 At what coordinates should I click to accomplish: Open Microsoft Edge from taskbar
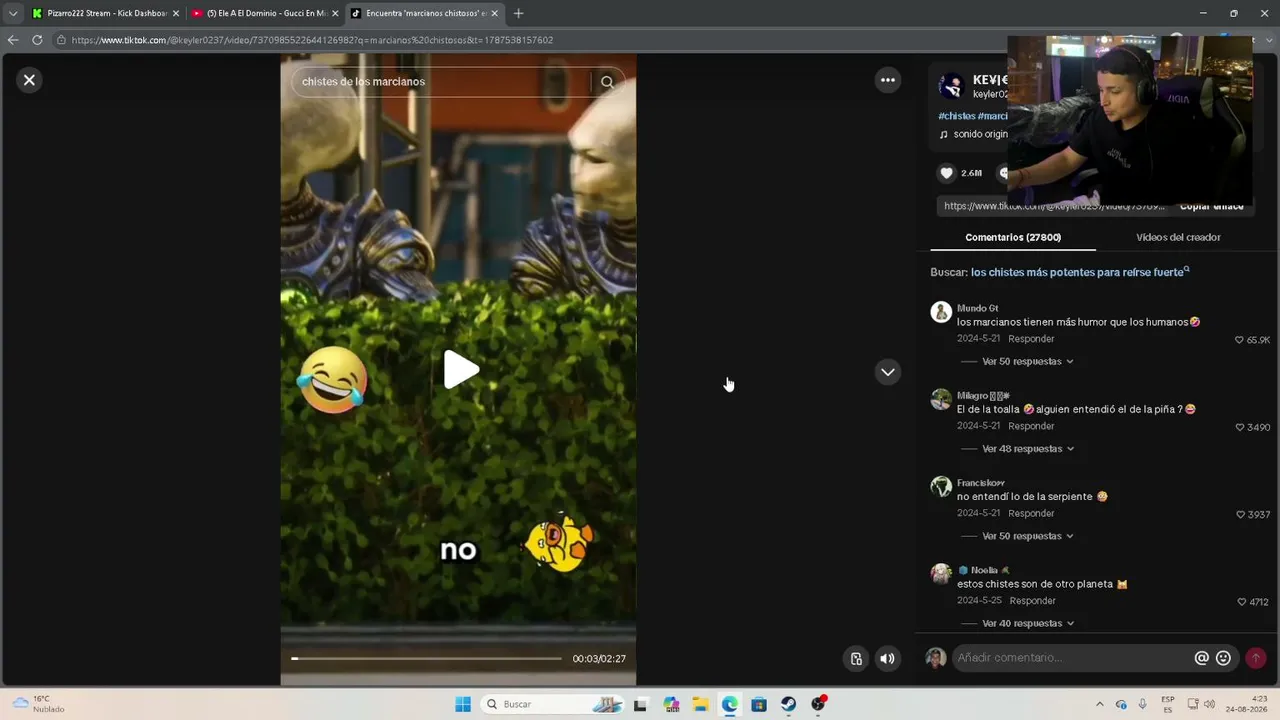coord(730,704)
